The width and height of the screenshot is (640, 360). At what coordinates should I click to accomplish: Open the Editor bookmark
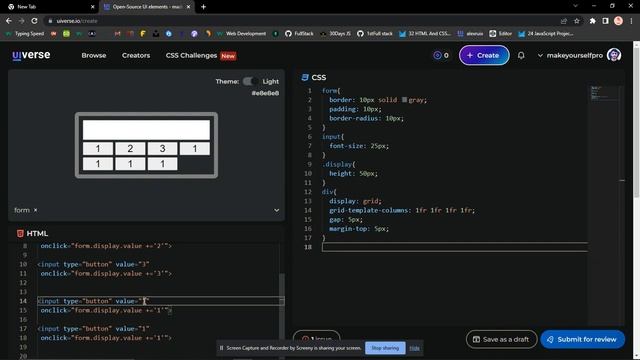coord(500,33)
